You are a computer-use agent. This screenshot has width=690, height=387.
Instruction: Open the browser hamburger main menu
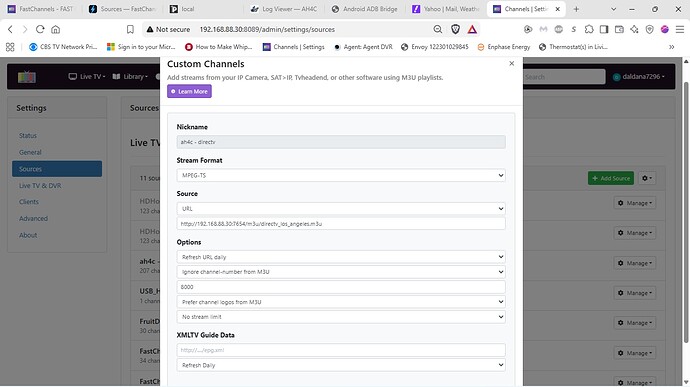click(680, 29)
